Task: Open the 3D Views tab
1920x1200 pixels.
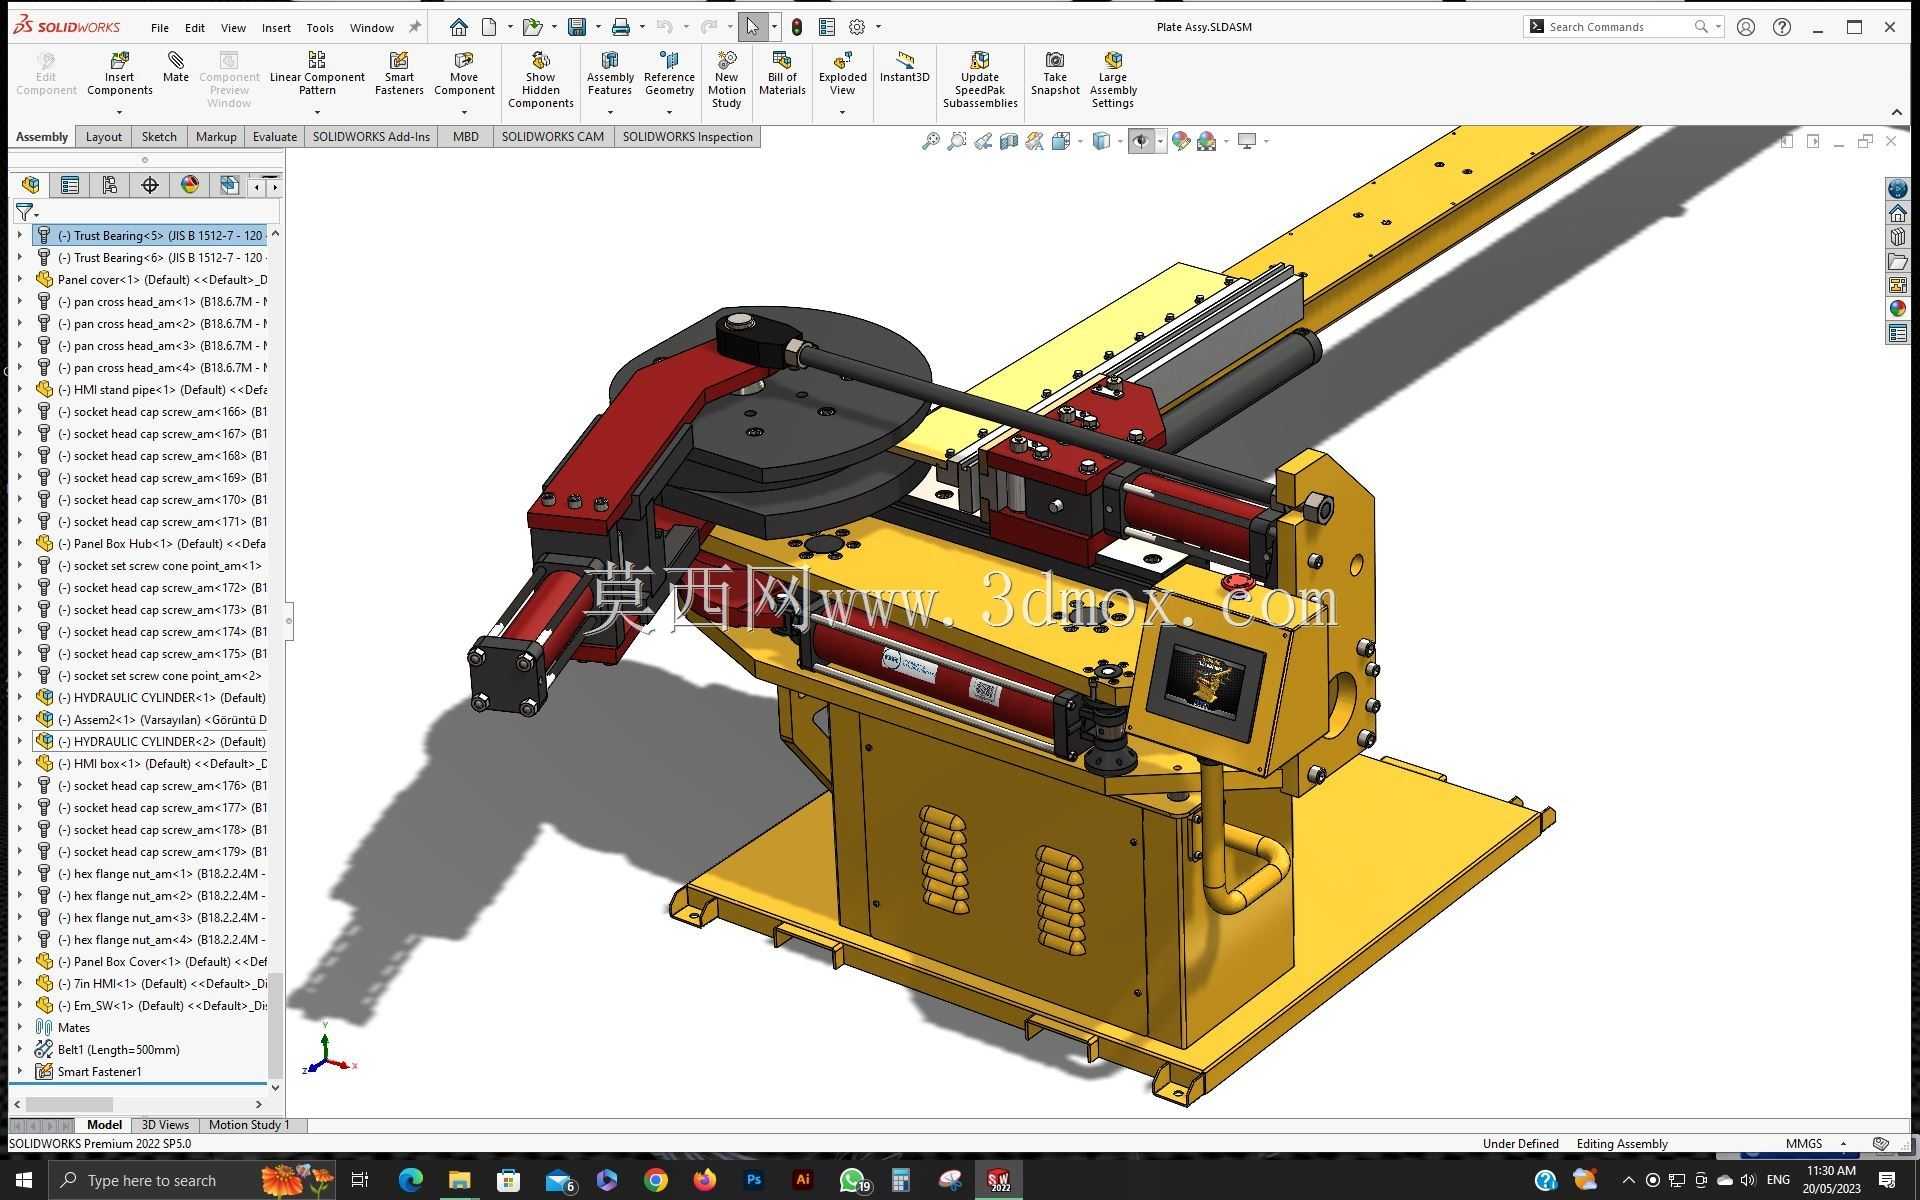Action: click(x=165, y=1125)
